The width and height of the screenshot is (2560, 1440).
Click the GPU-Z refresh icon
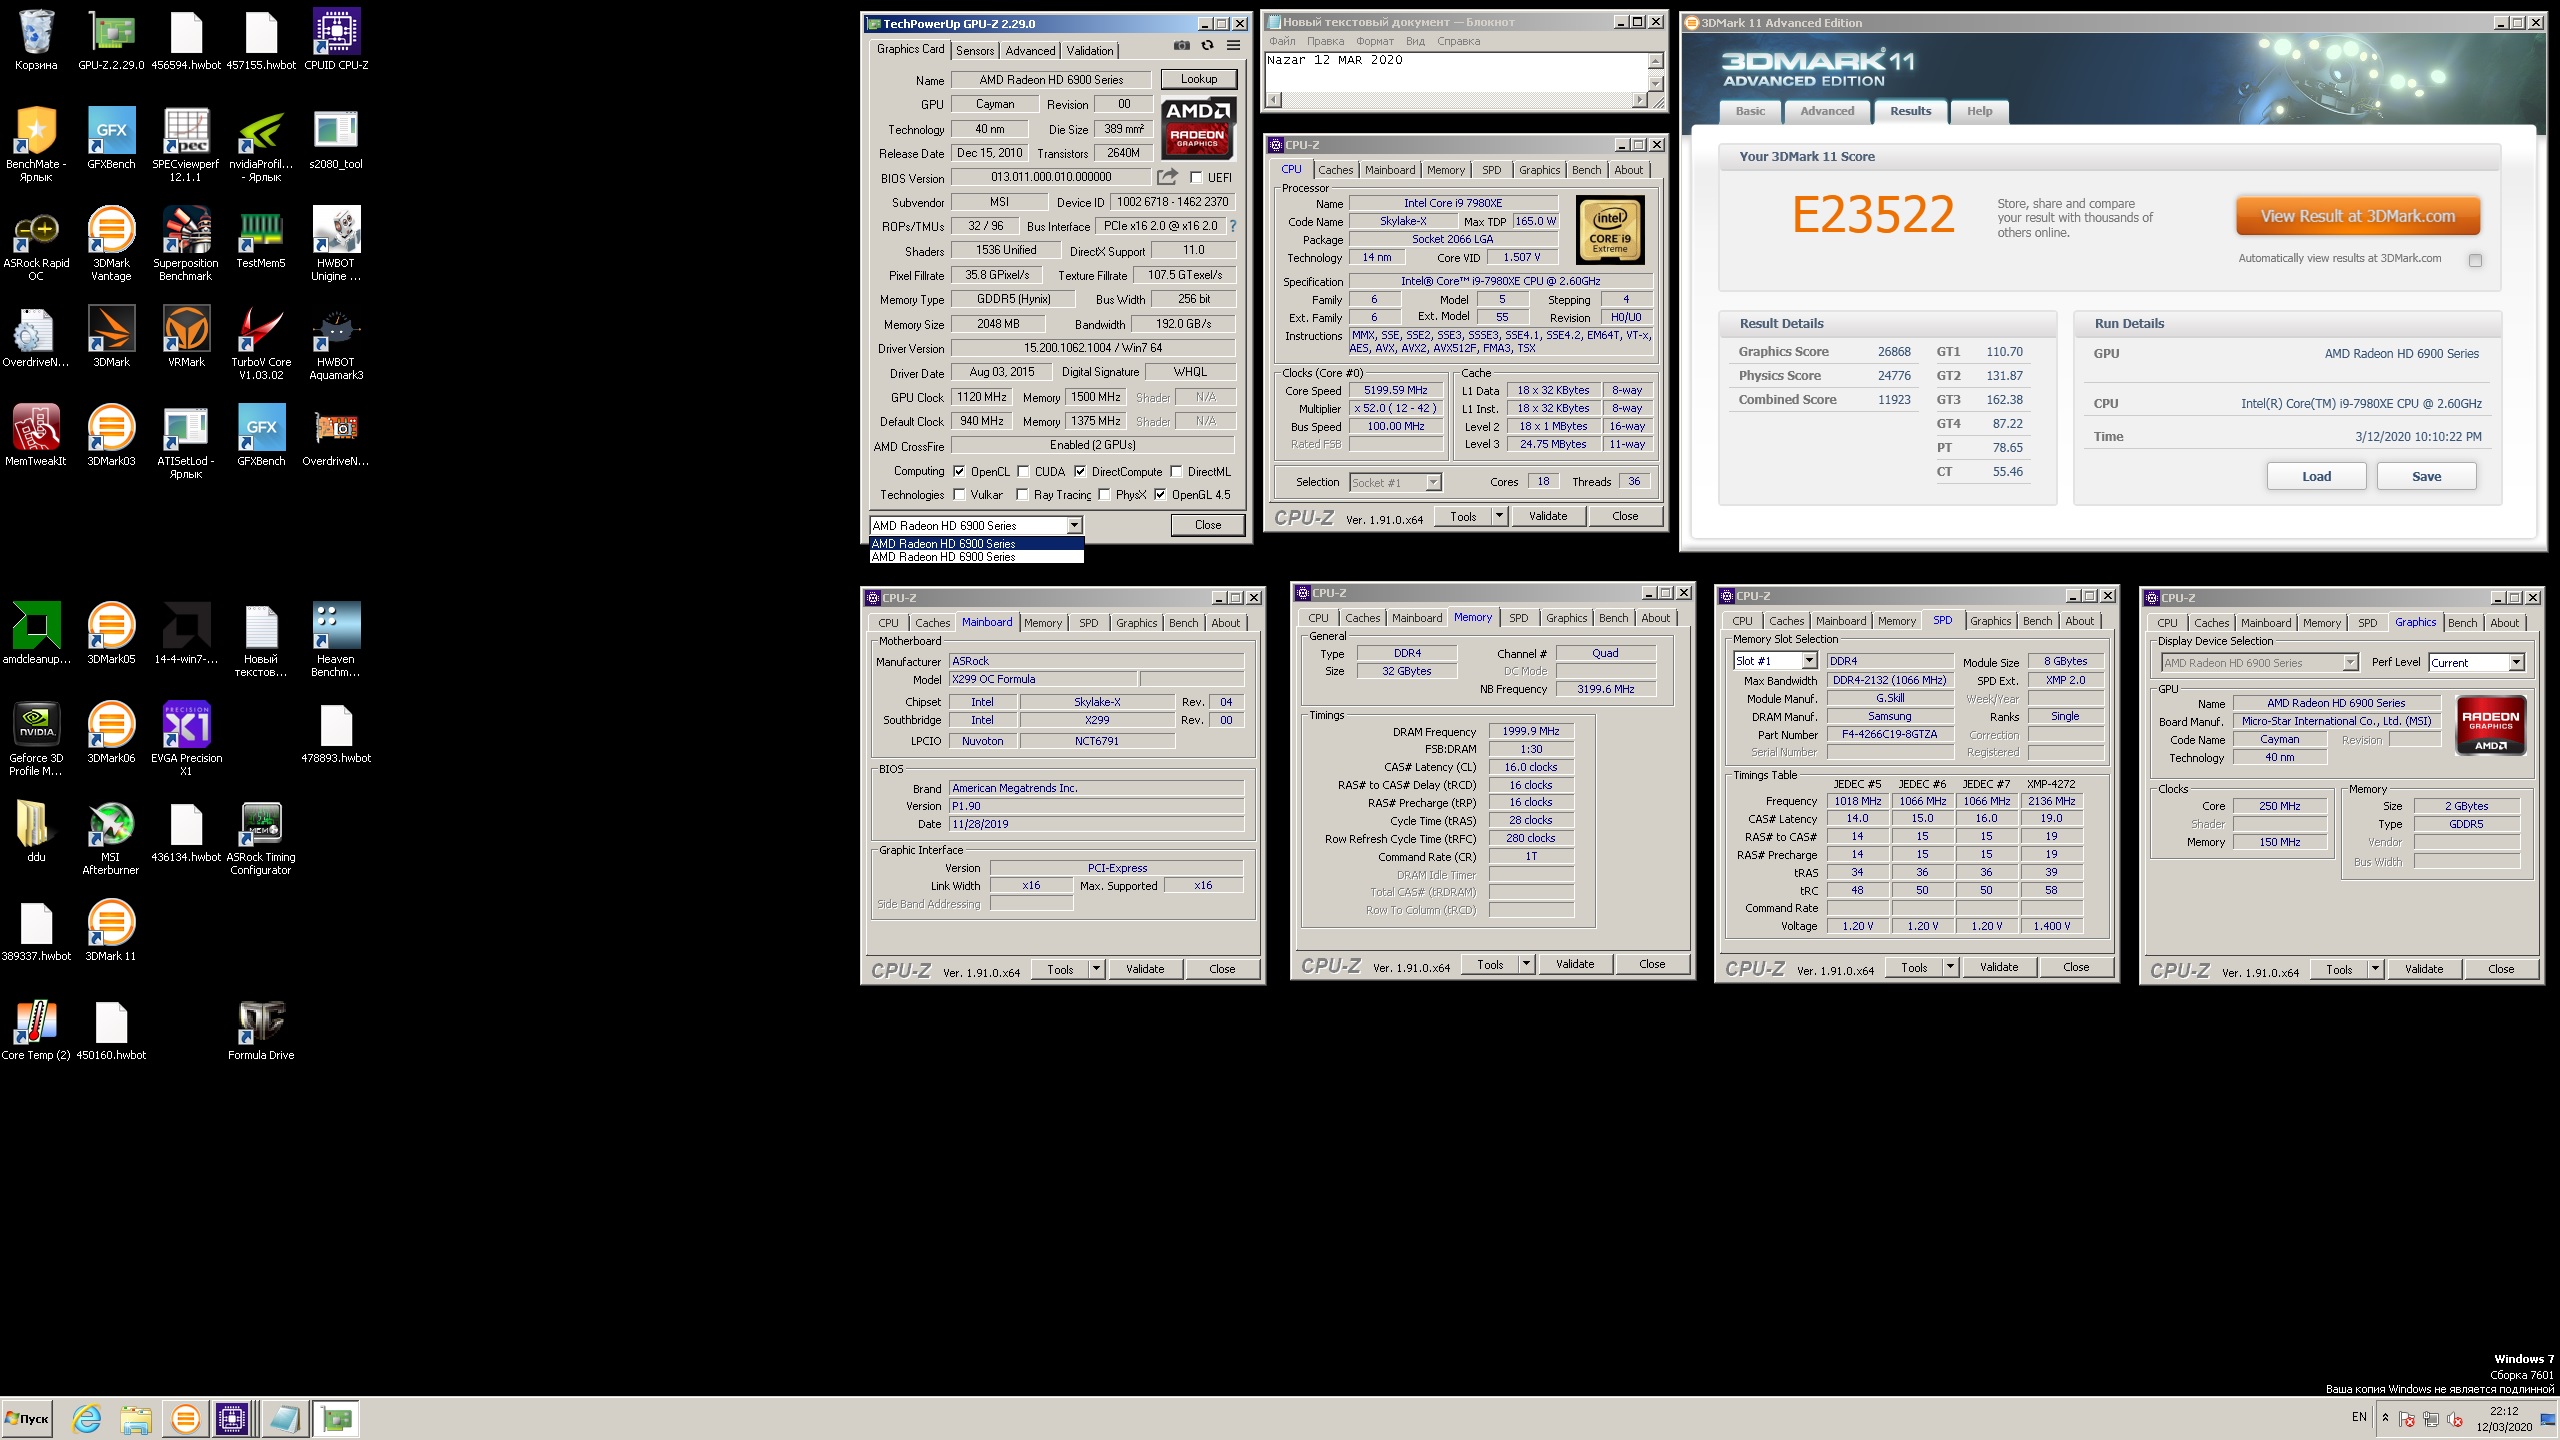[1207, 46]
